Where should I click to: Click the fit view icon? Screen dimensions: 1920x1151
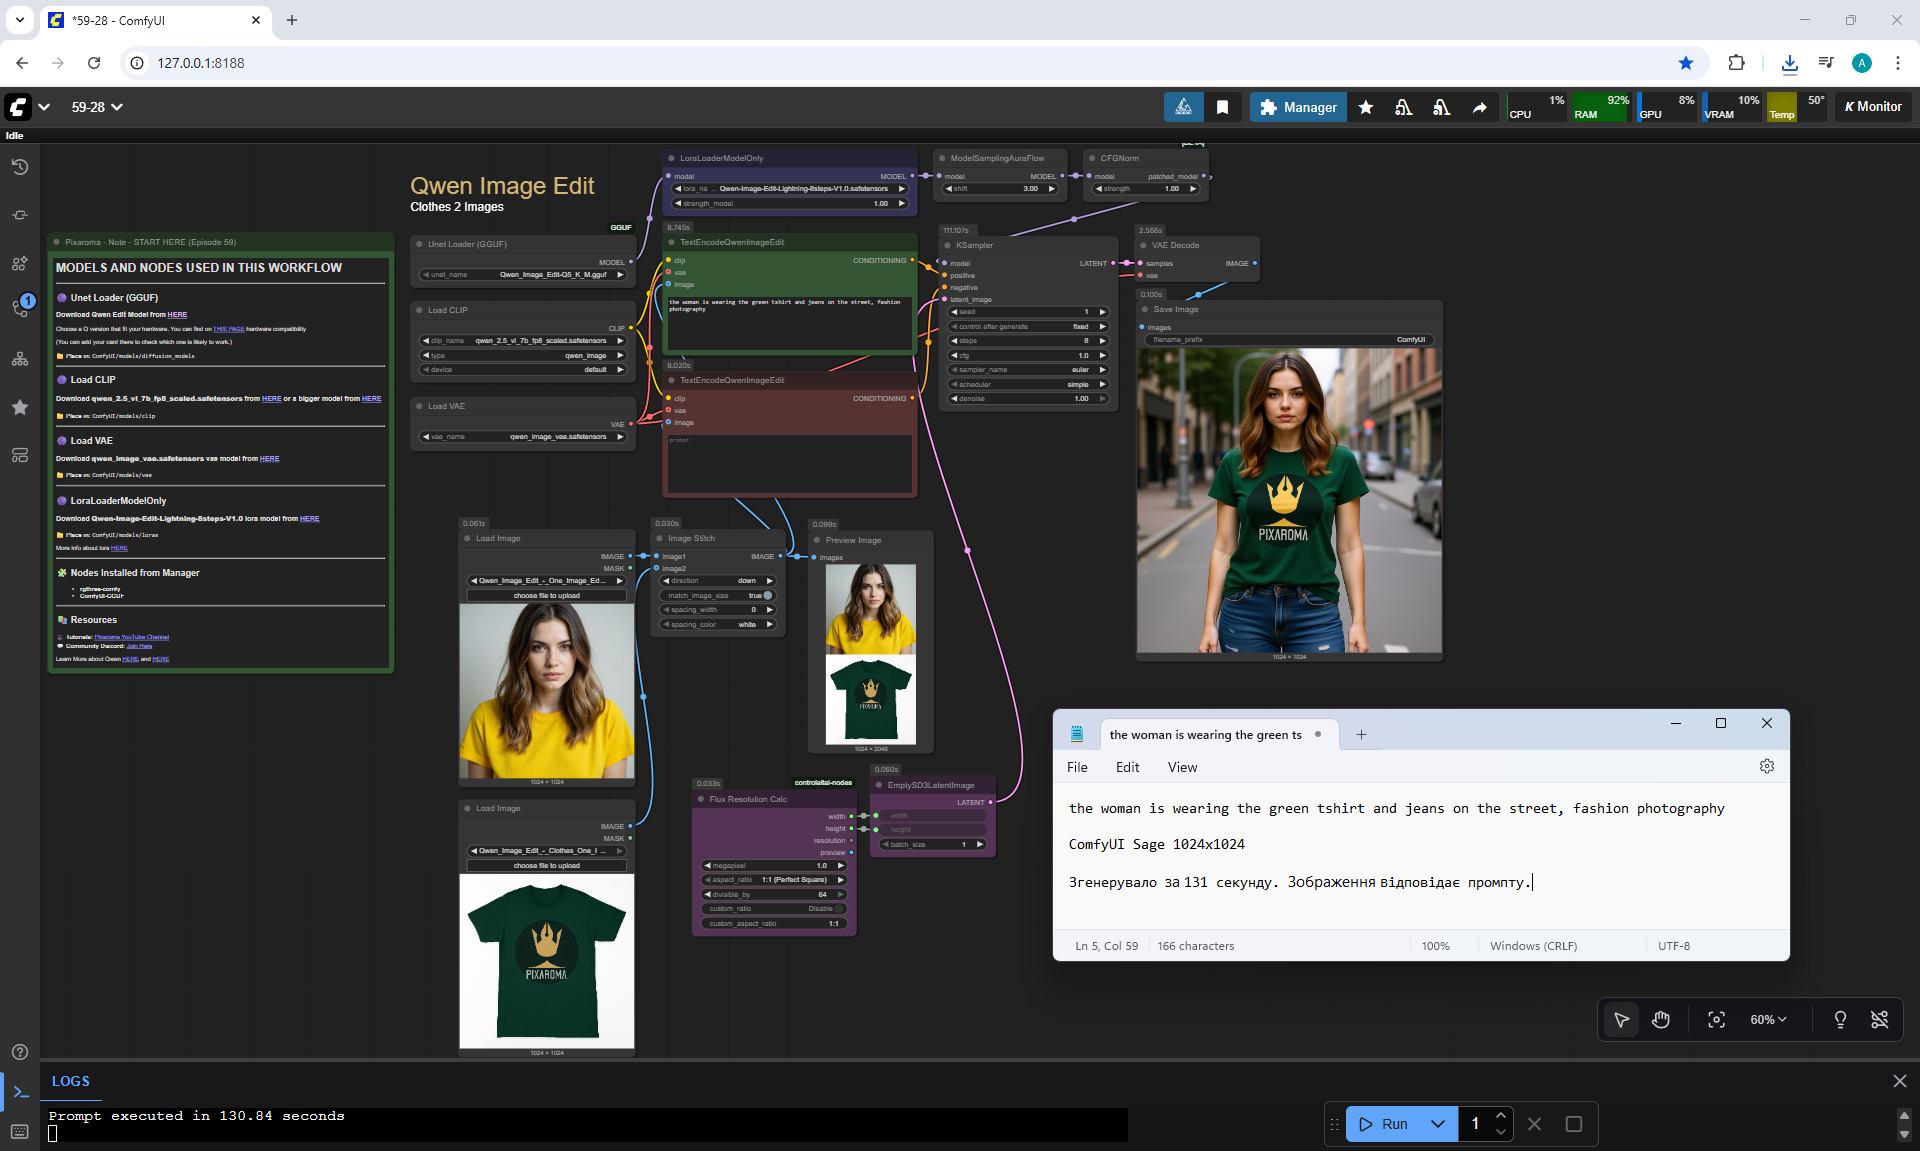point(1716,1020)
